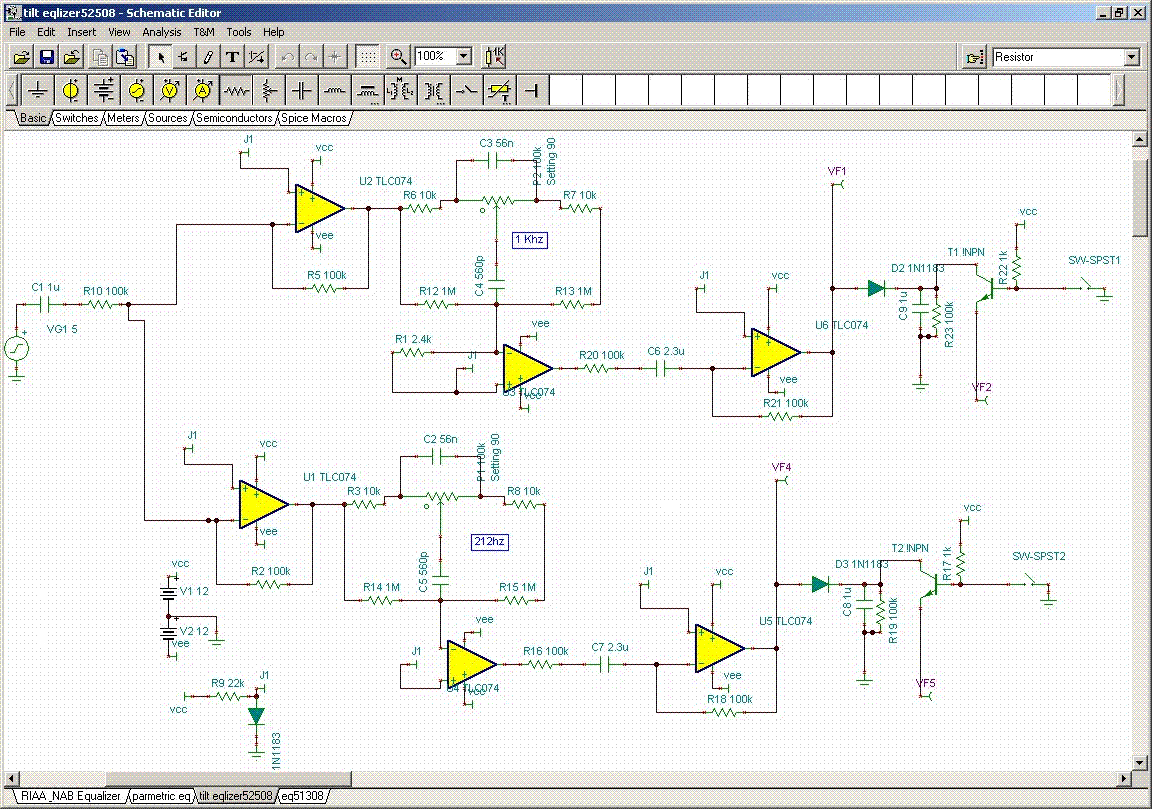Select the Text (T) tool
The image size is (1152, 809).
point(232,57)
